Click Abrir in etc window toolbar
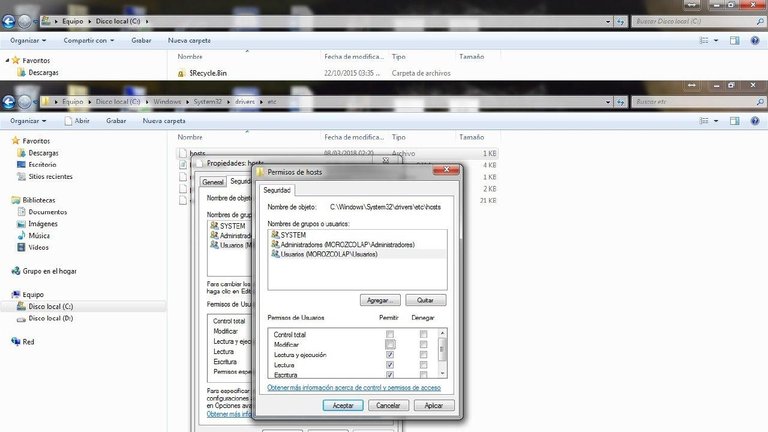 (77, 120)
